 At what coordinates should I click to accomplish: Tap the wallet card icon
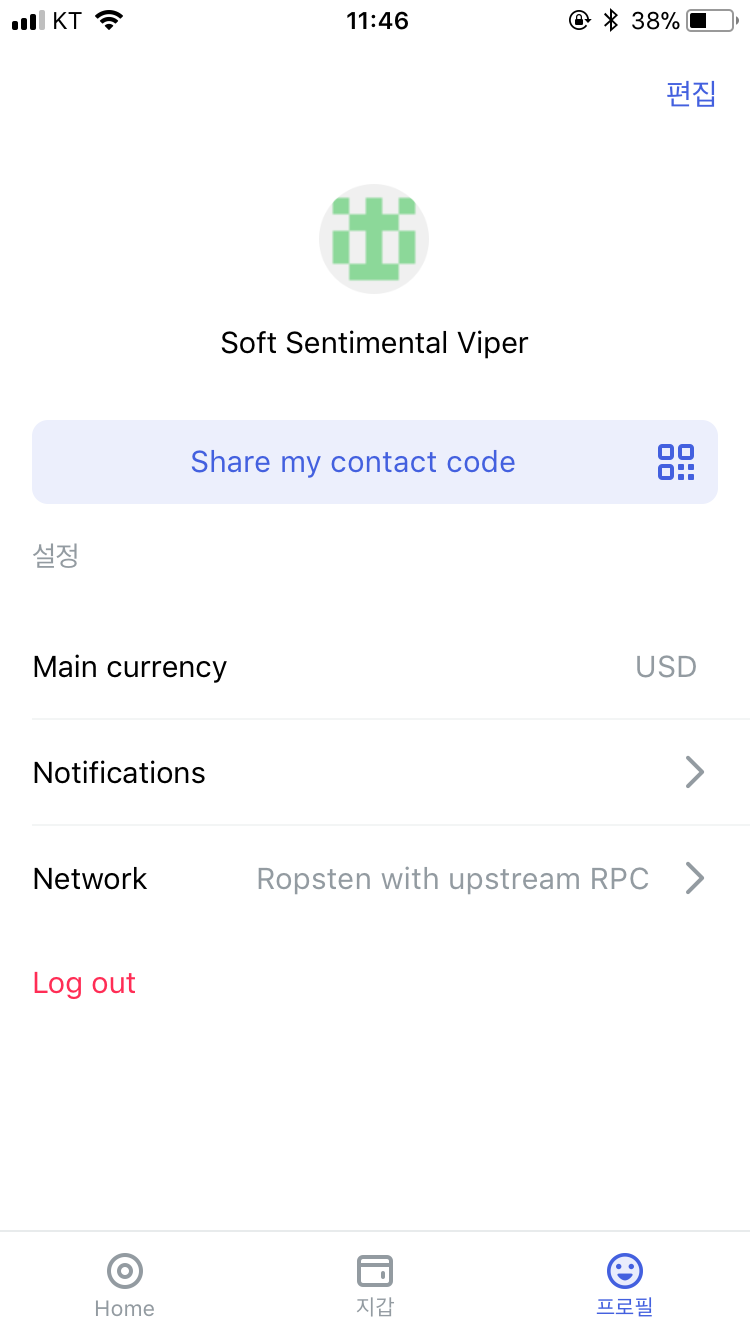(375, 1271)
